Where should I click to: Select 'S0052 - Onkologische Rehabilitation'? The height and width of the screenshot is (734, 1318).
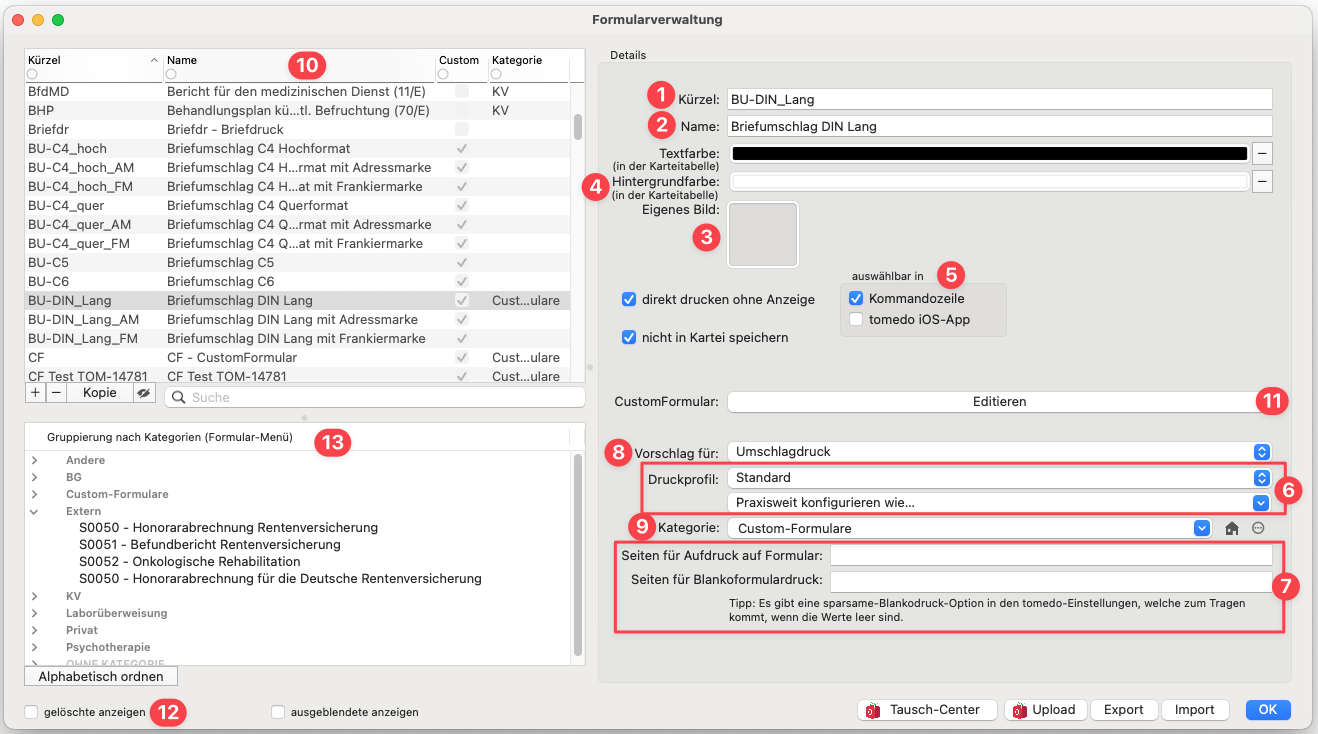tap(189, 561)
